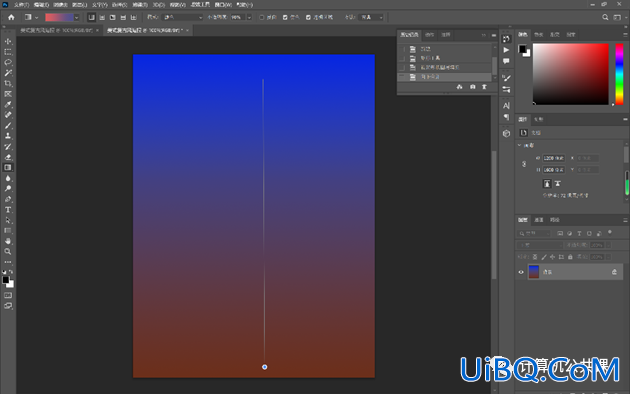Hide the background layer via eye icon

521,272
